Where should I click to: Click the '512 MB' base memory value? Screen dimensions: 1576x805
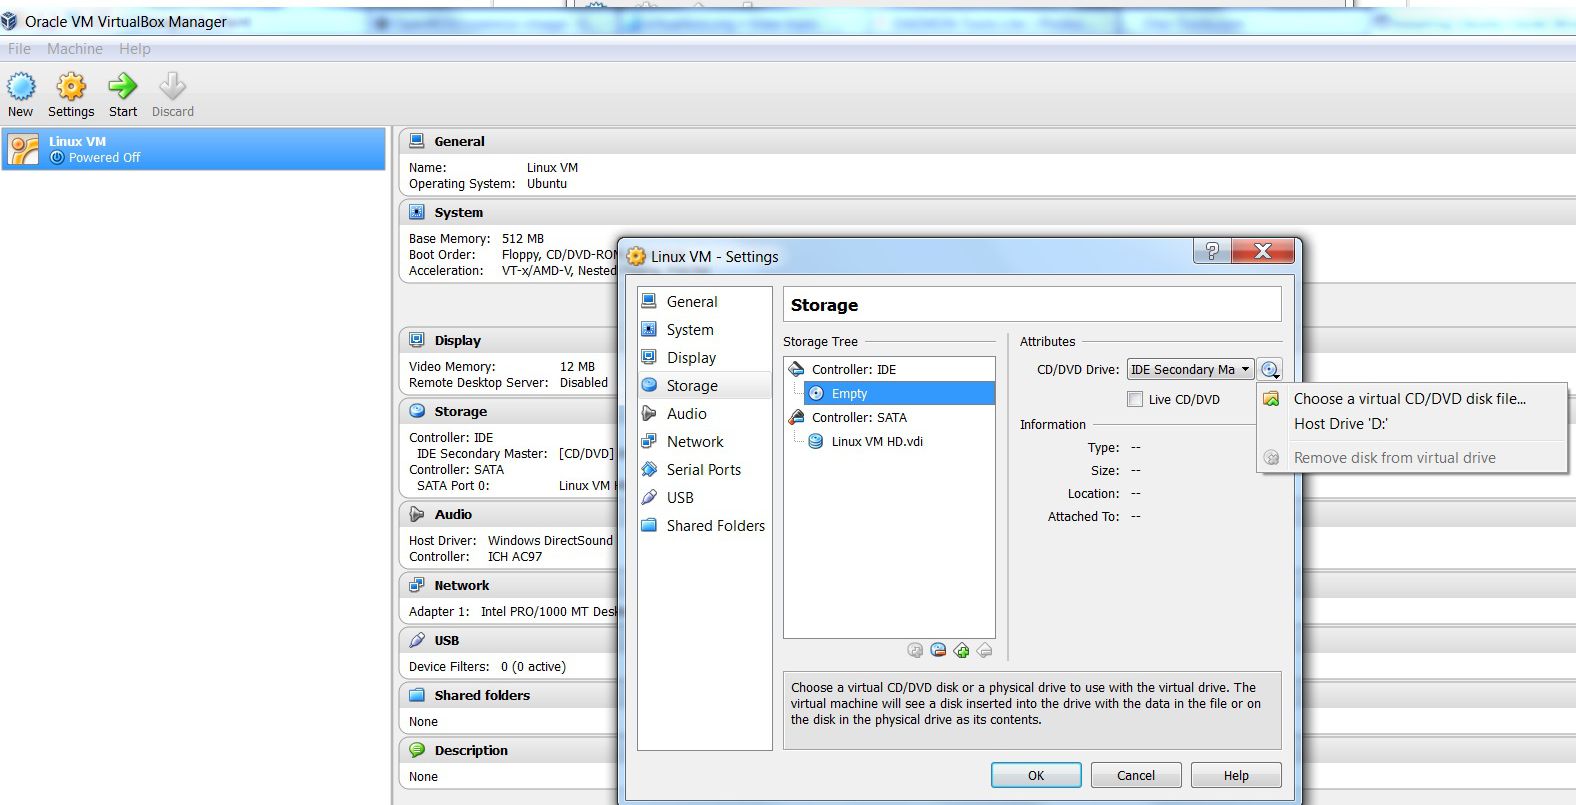tap(523, 239)
